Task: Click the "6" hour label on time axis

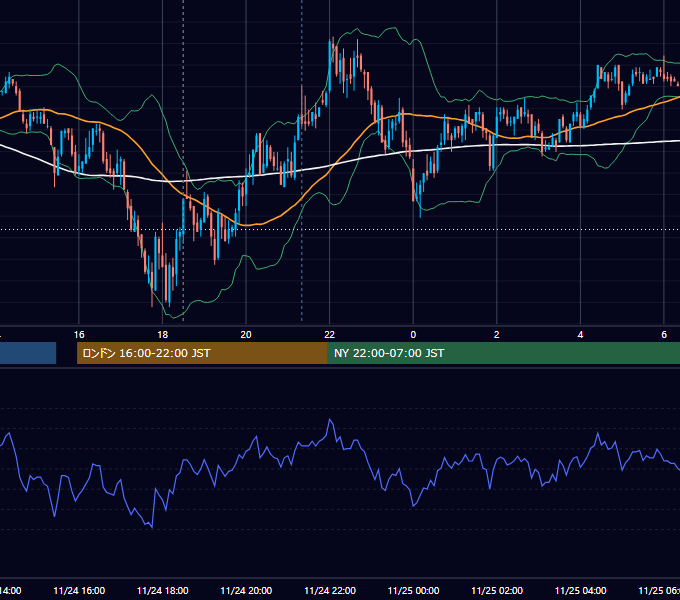Action: point(664,335)
